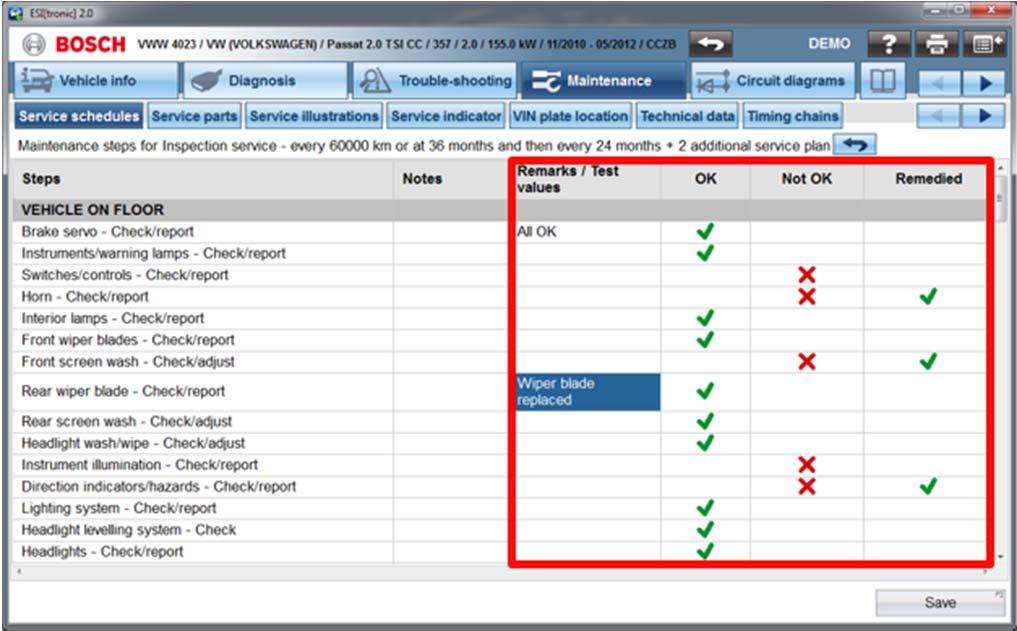Toggle OK check for Headlight levelling system

705,530
